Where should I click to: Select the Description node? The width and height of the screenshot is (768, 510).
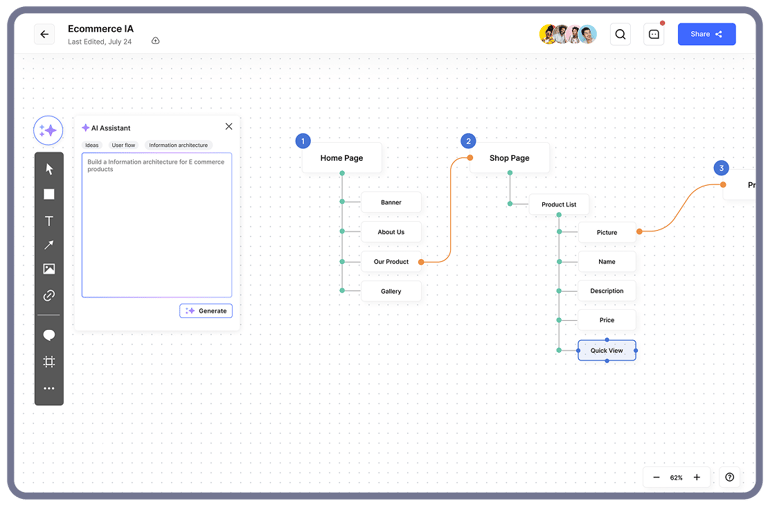(x=607, y=291)
